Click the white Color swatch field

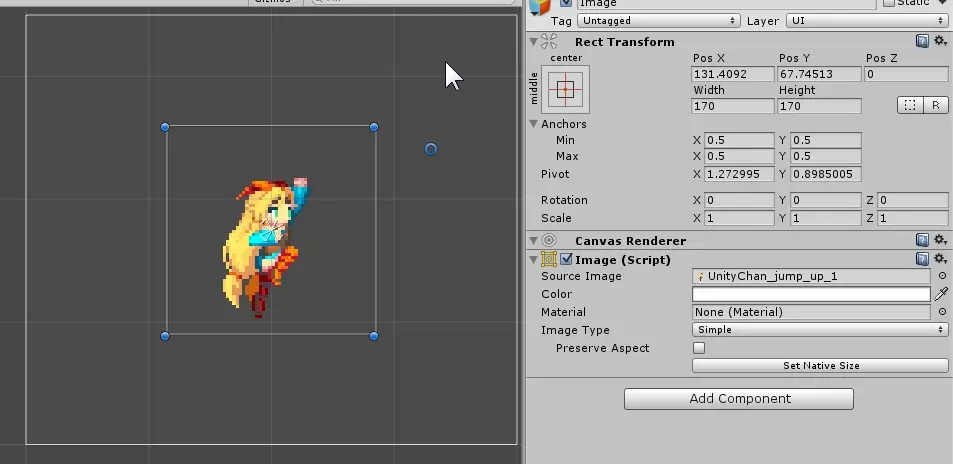811,294
